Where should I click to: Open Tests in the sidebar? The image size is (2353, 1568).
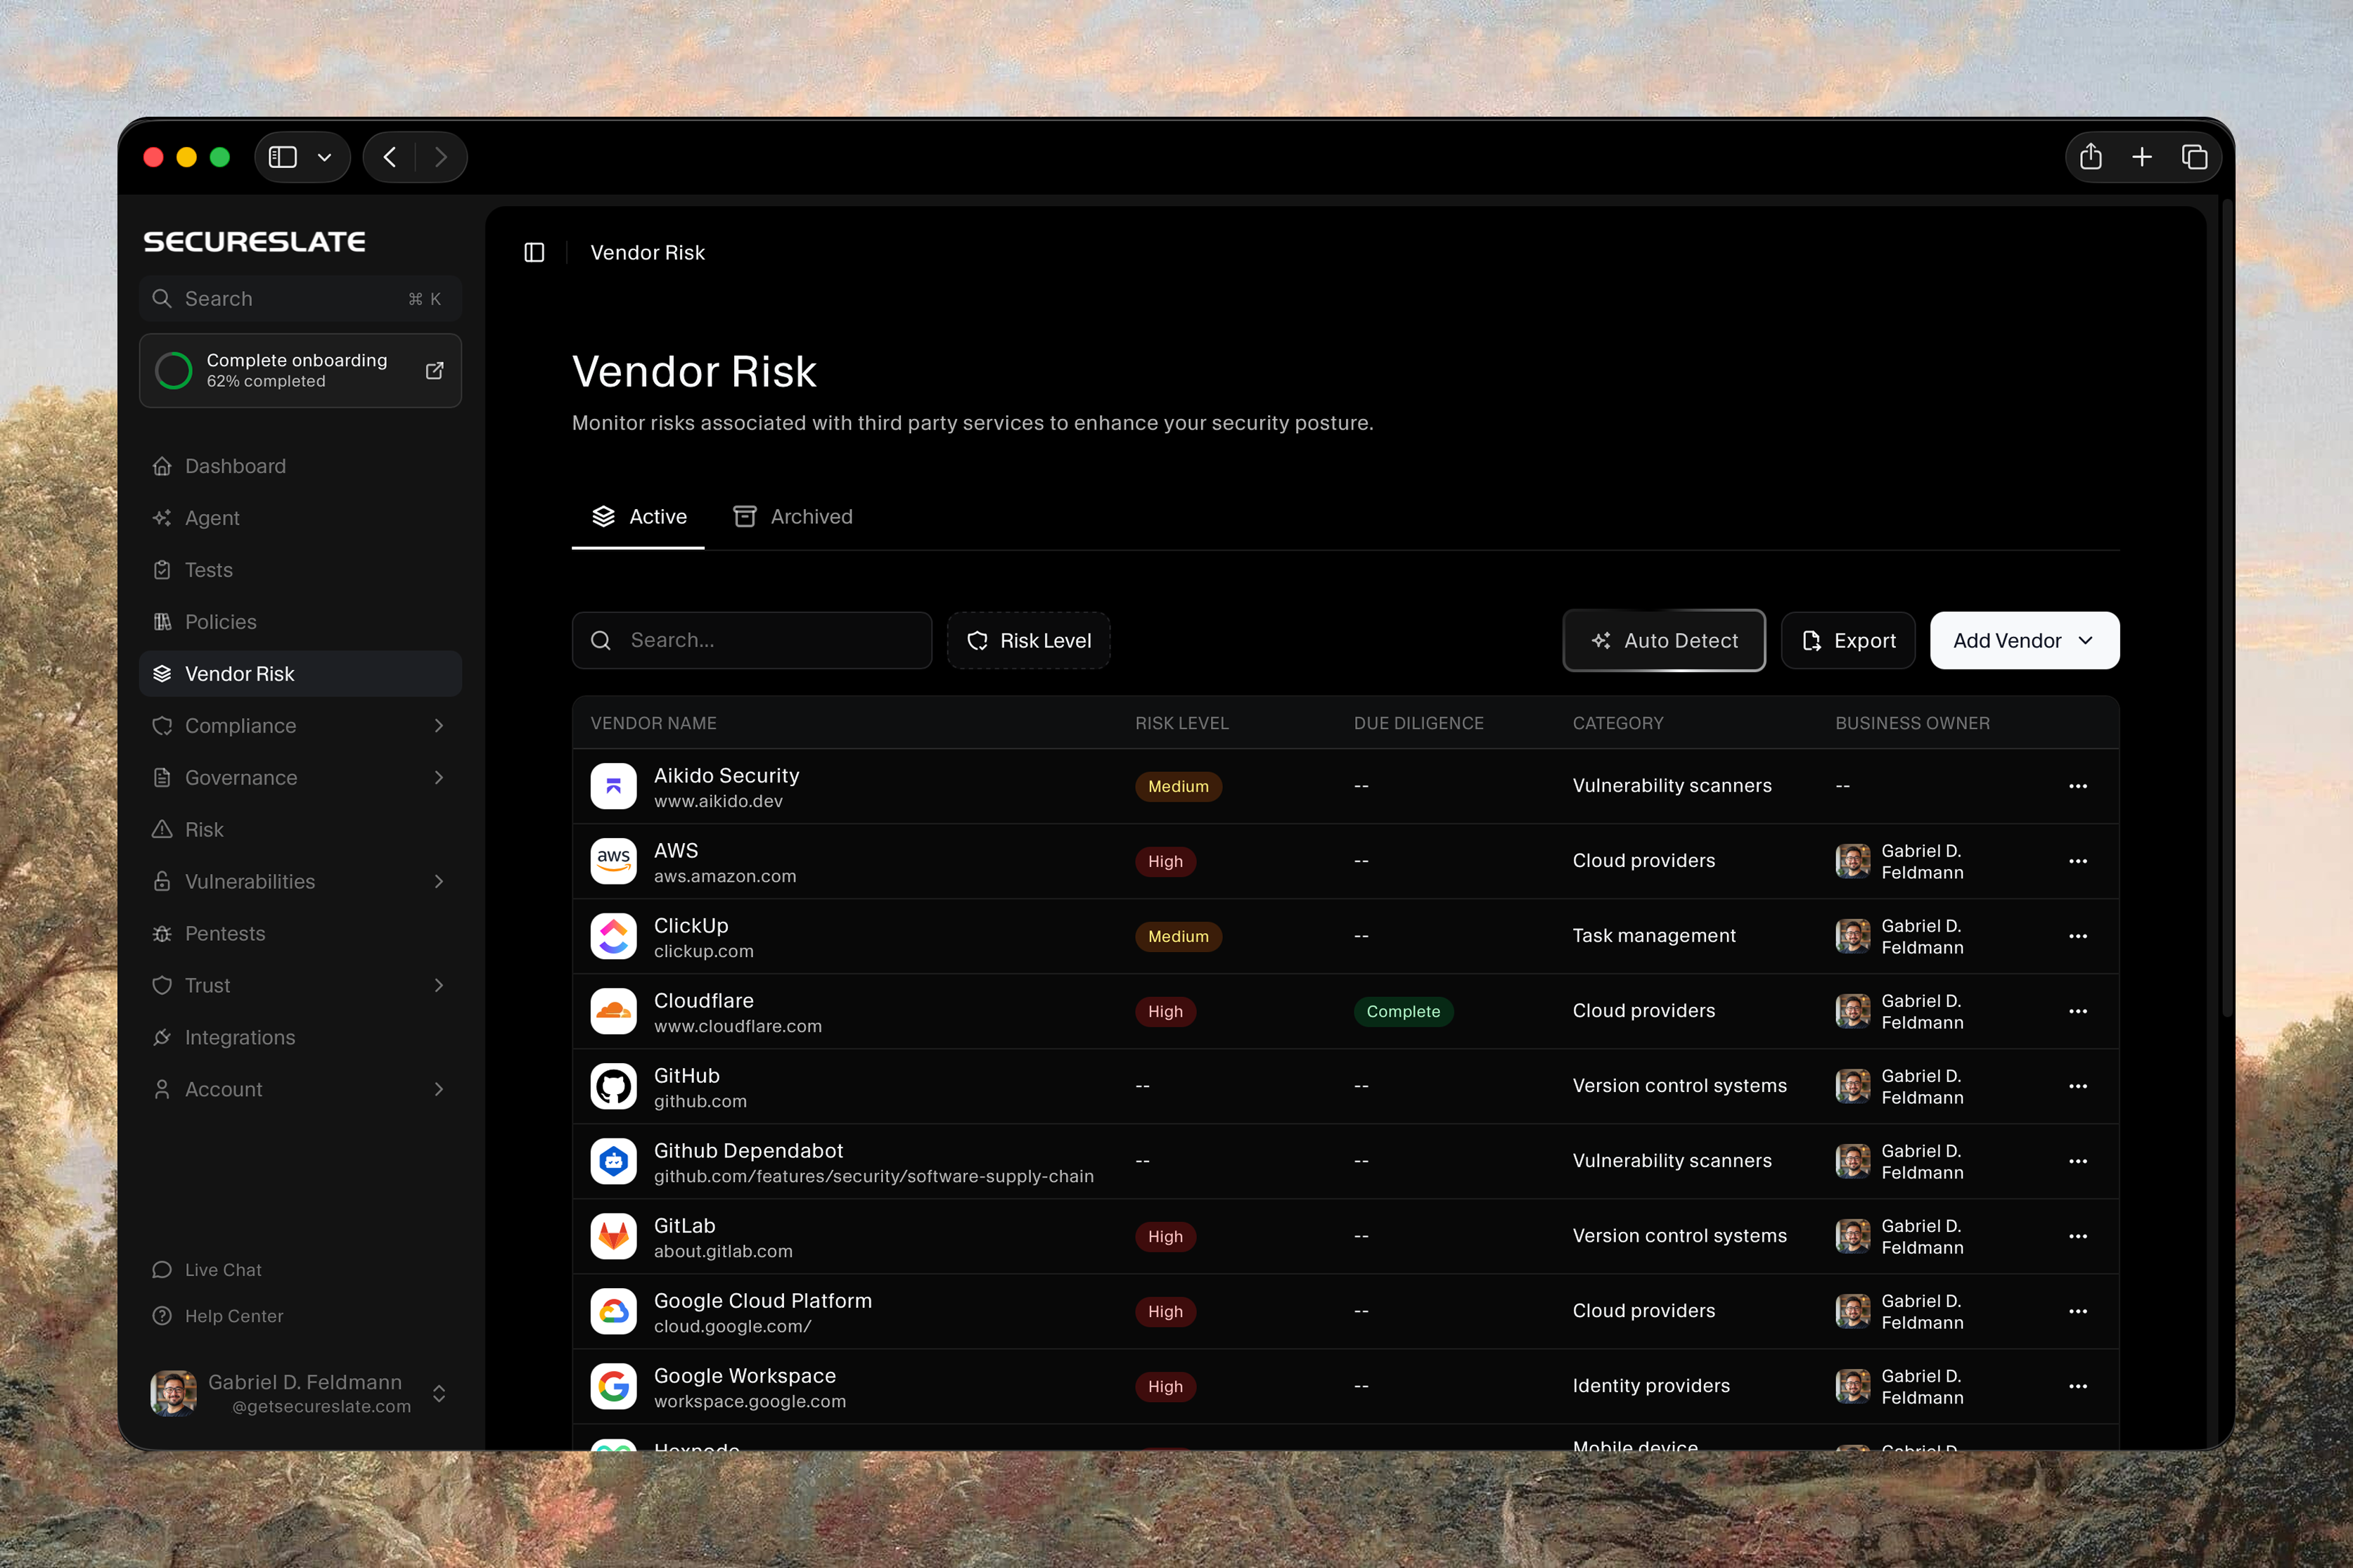tap(300, 570)
